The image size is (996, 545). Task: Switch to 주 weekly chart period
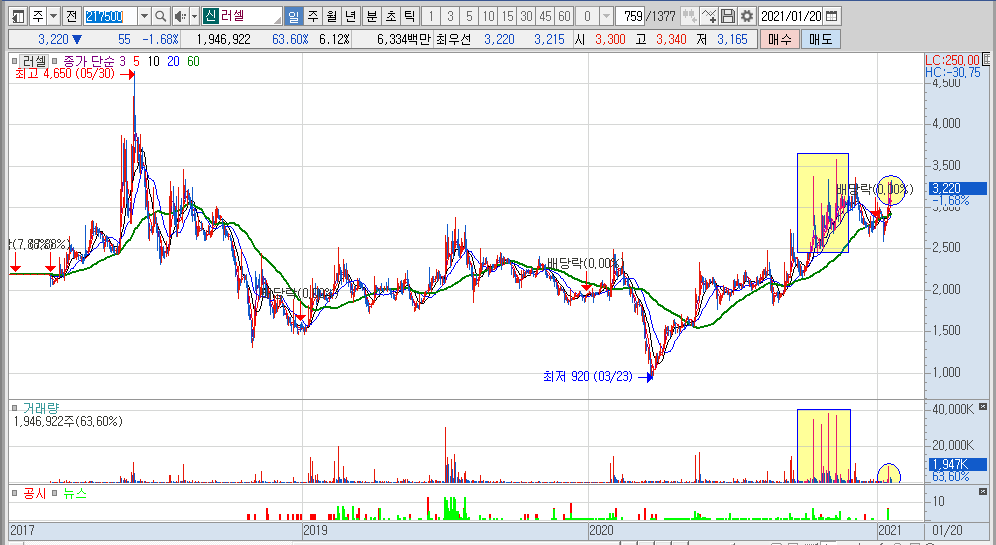point(312,17)
